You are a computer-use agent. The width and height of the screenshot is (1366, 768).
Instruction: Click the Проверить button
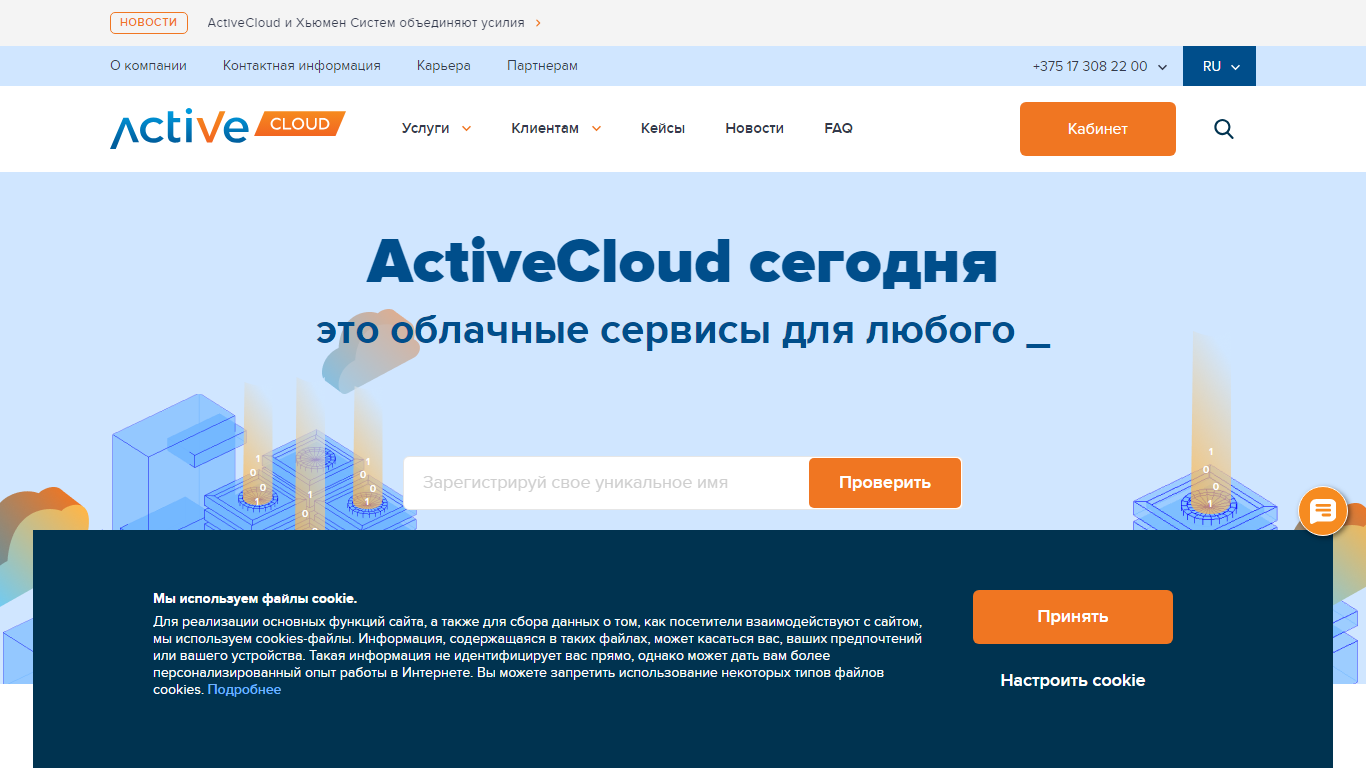[x=885, y=483]
